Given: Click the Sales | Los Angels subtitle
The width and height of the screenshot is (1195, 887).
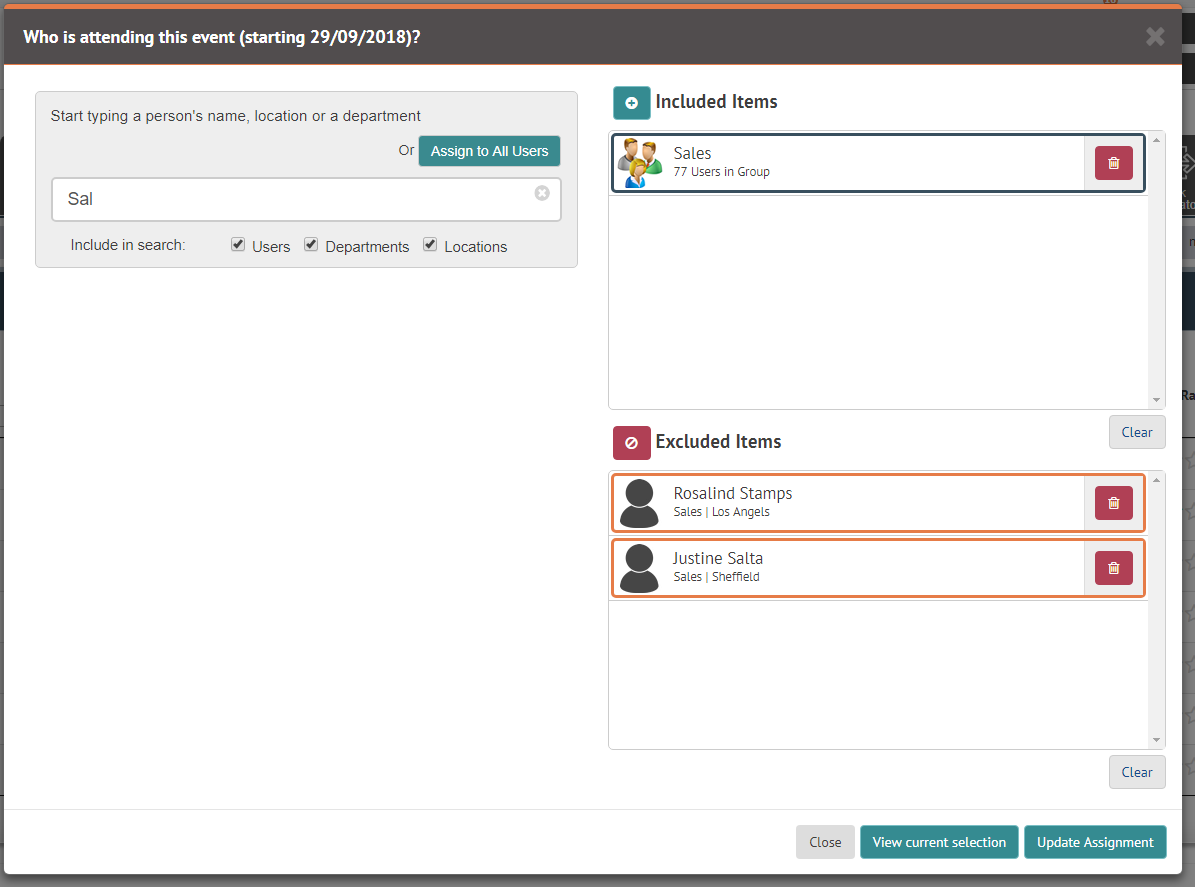Looking at the screenshot, I should click(x=721, y=512).
